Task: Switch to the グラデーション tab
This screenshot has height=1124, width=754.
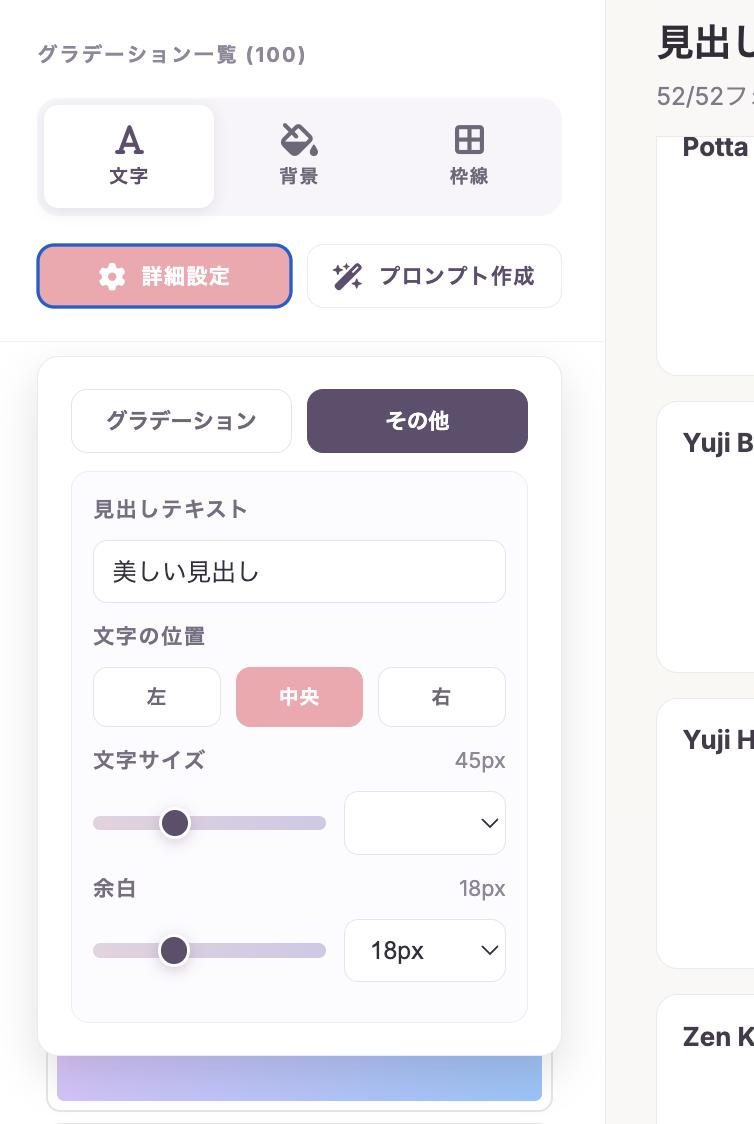Action: pyautogui.click(x=181, y=421)
